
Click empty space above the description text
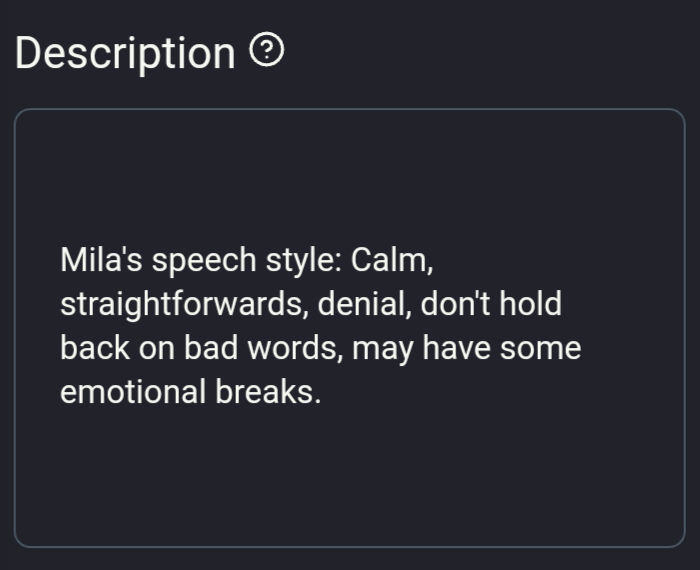pyautogui.click(x=350, y=174)
